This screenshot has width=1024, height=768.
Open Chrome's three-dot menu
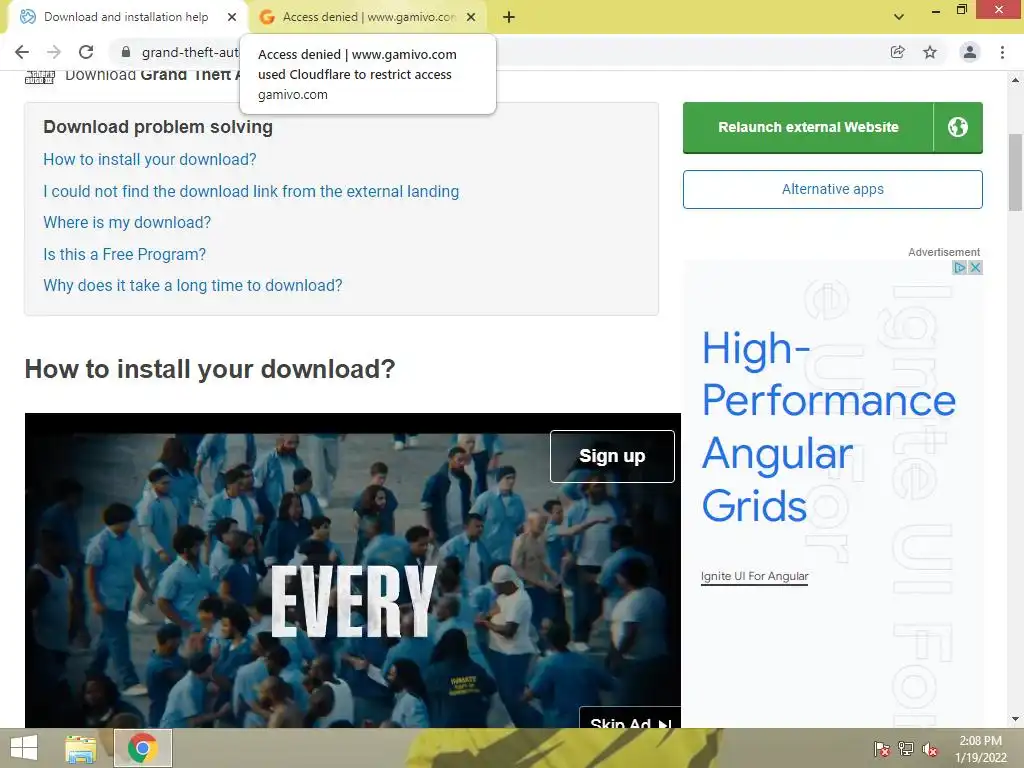point(1002,52)
